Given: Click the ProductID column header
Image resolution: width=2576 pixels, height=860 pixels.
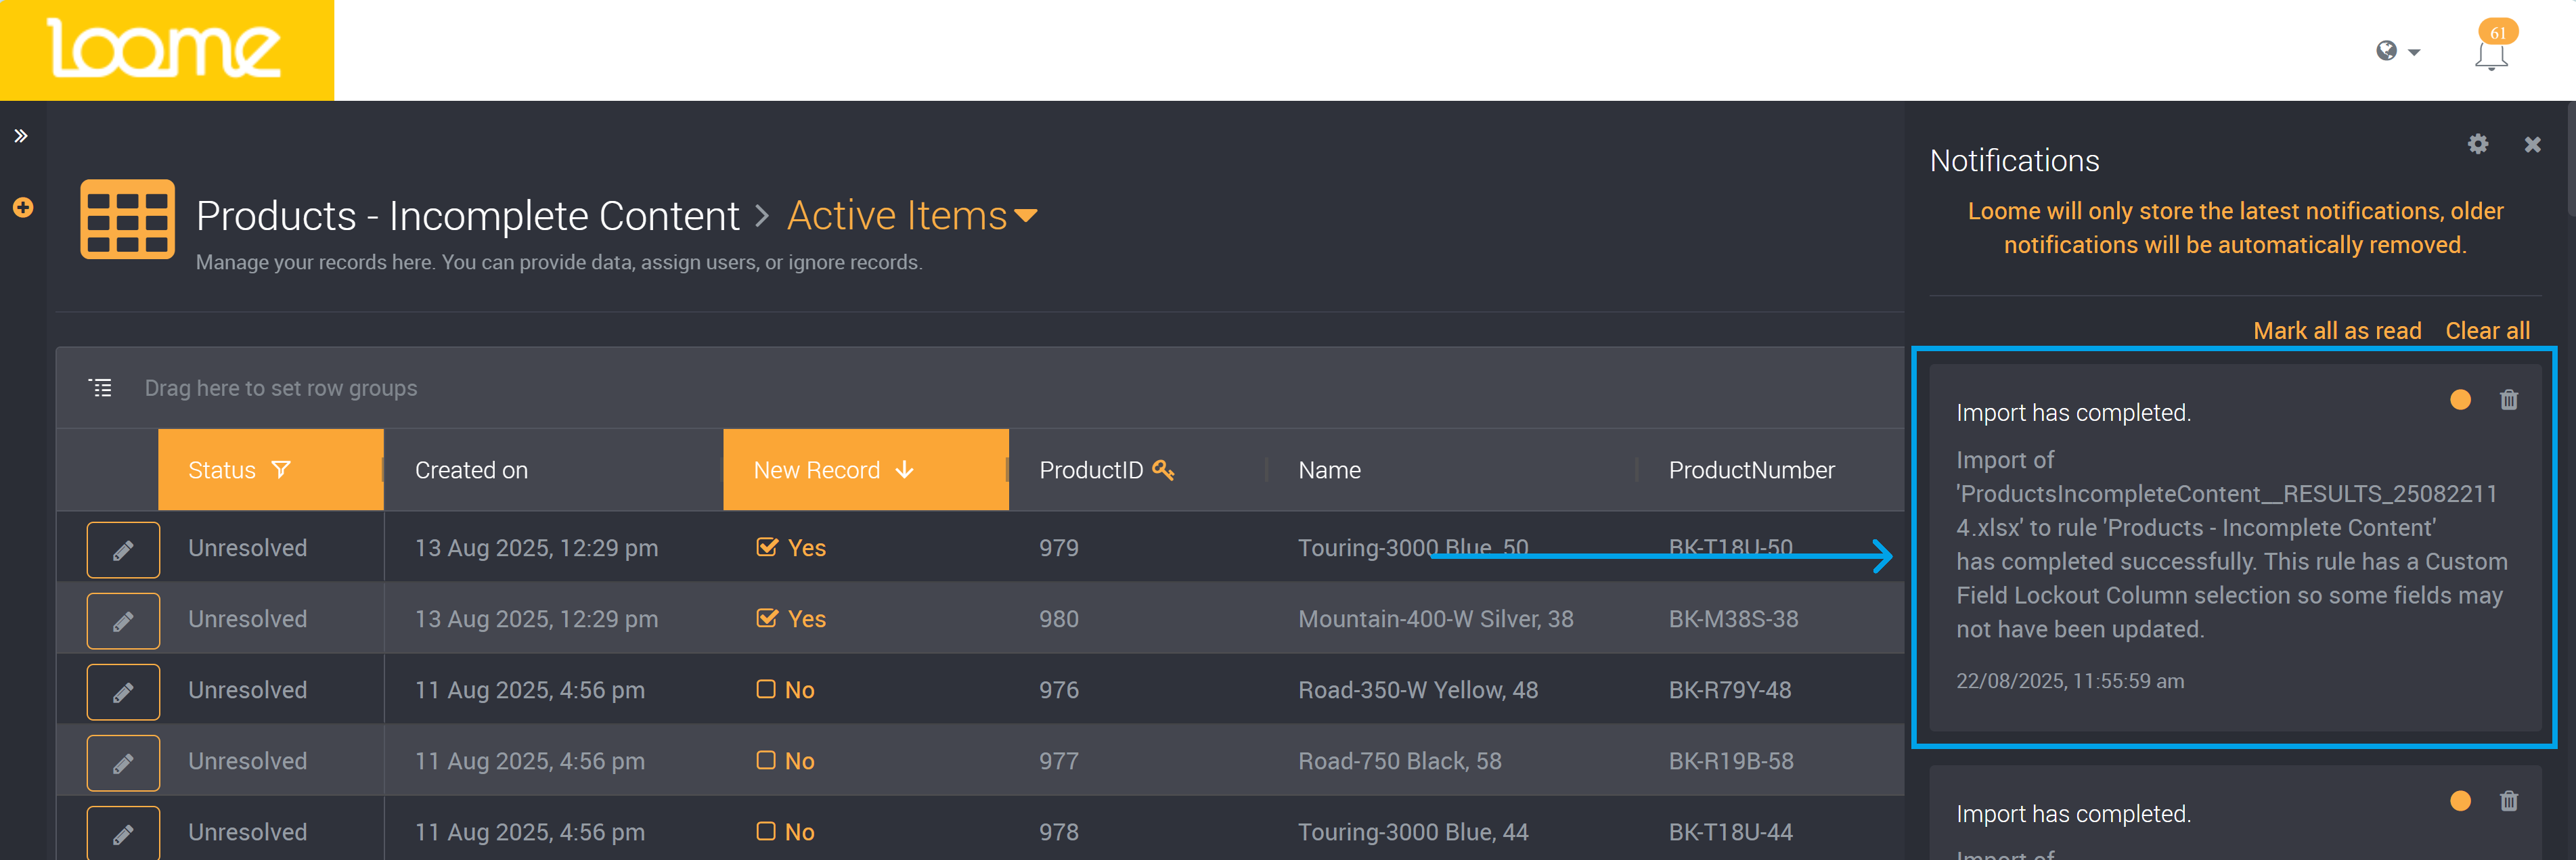Looking at the screenshot, I should (1091, 470).
